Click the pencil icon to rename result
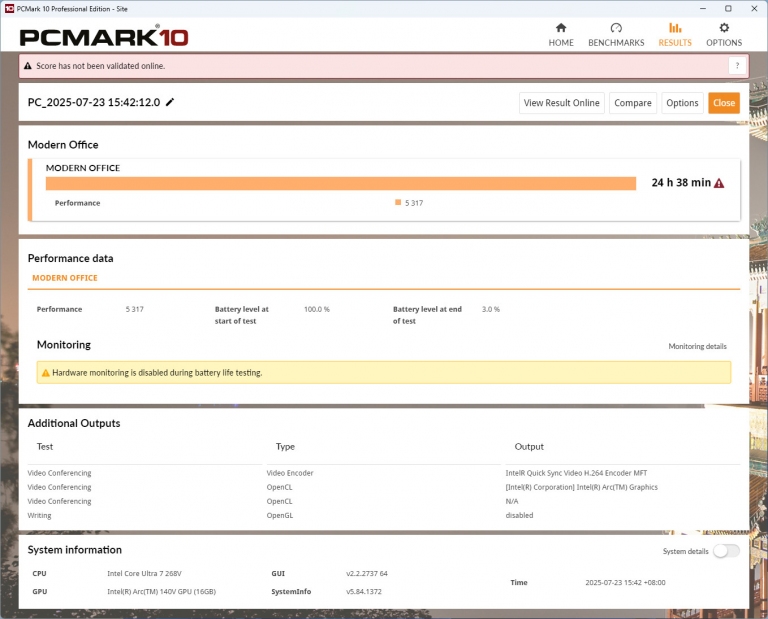The image size is (768, 619). [x=170, y=102]
